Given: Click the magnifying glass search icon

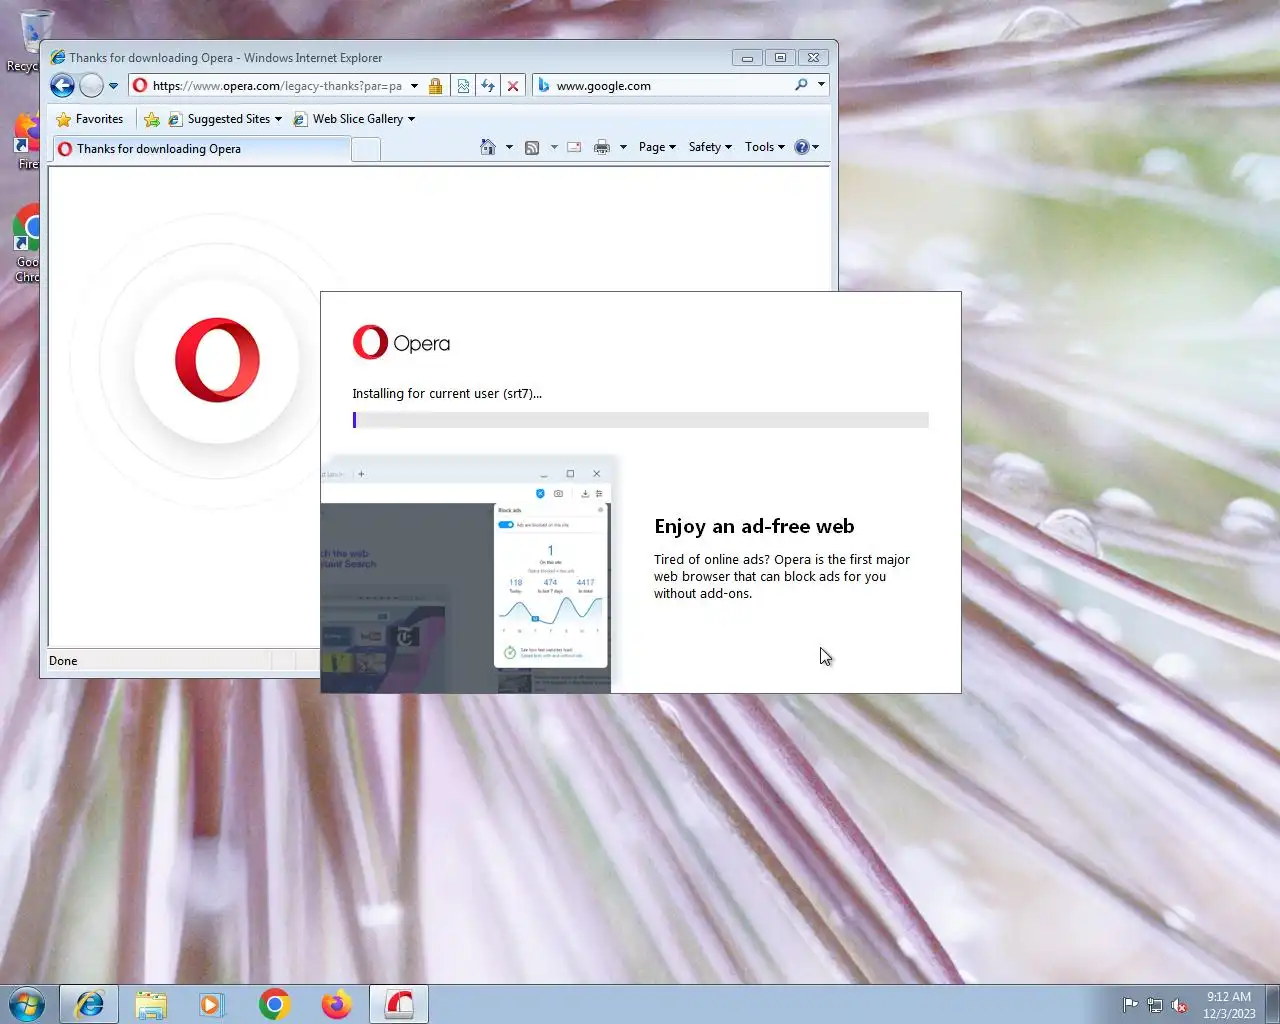Looking at the screenshot, I should point(801,85).
